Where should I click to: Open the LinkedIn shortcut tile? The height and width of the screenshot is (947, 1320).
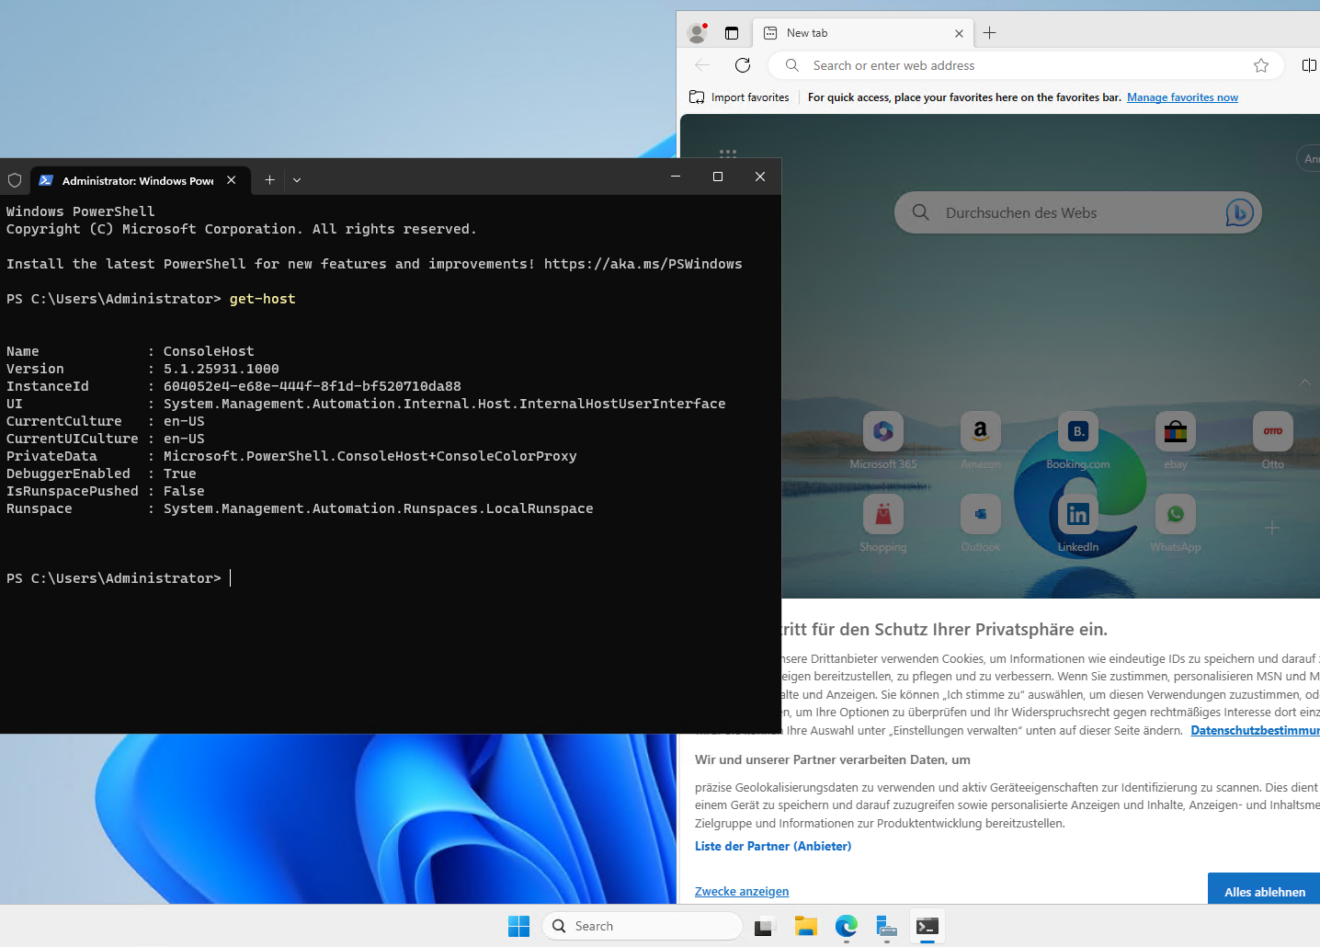(1077, 513)
